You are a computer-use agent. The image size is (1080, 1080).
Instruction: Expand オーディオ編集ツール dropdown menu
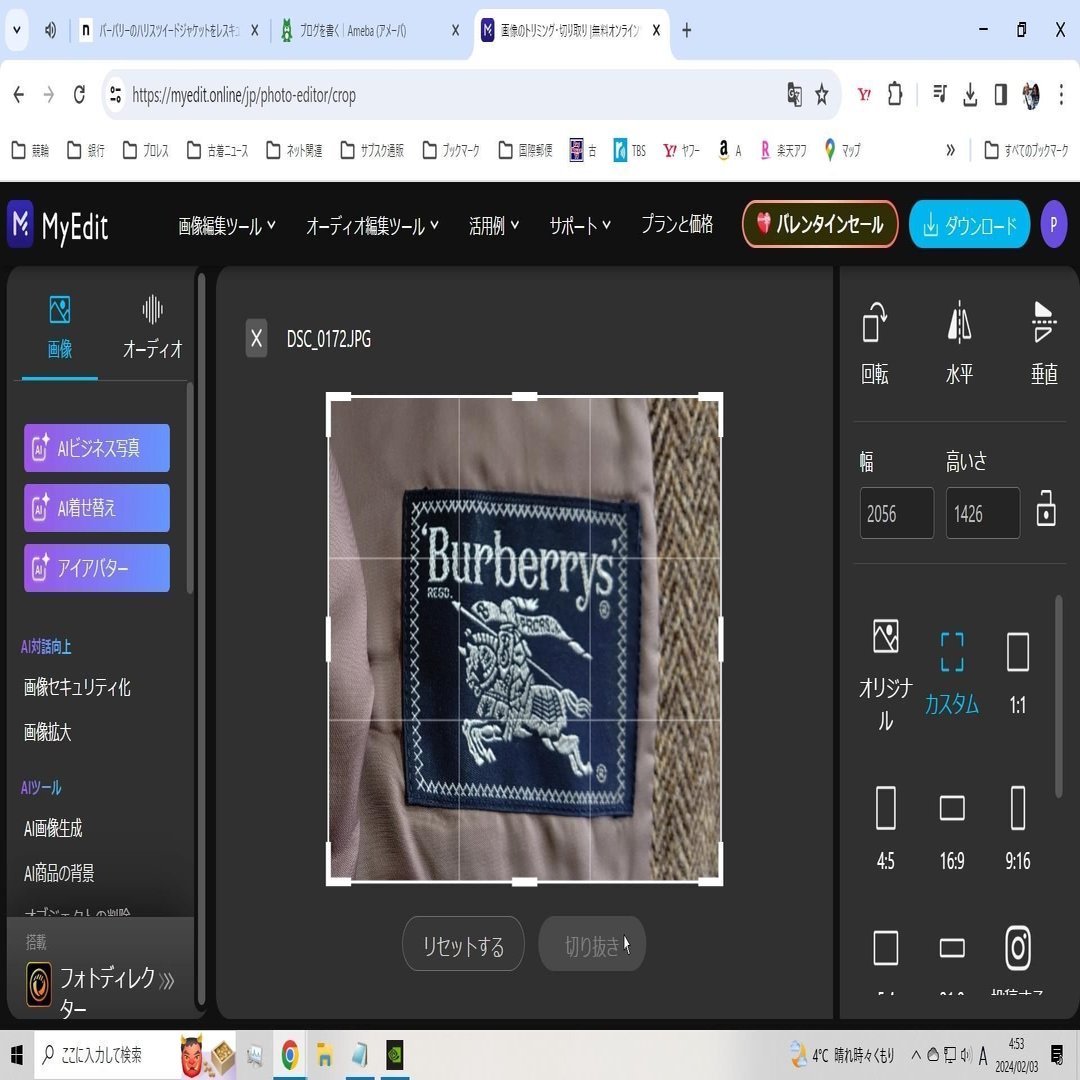(372, 225)
